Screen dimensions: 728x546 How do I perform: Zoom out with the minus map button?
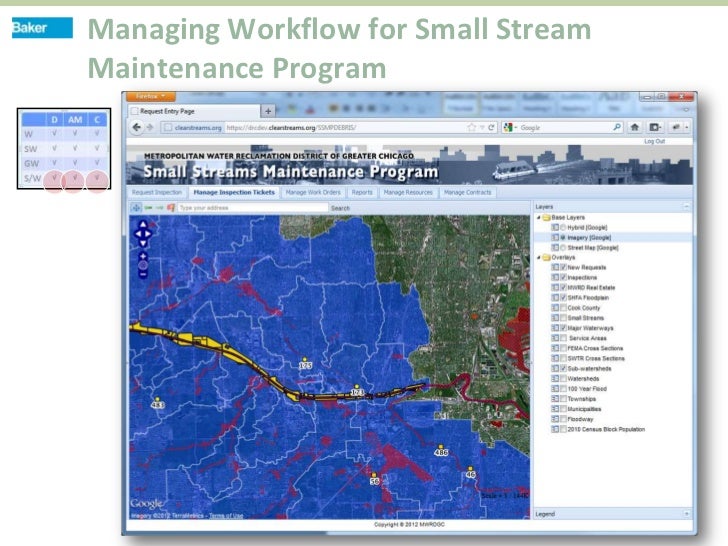[143, 275]
